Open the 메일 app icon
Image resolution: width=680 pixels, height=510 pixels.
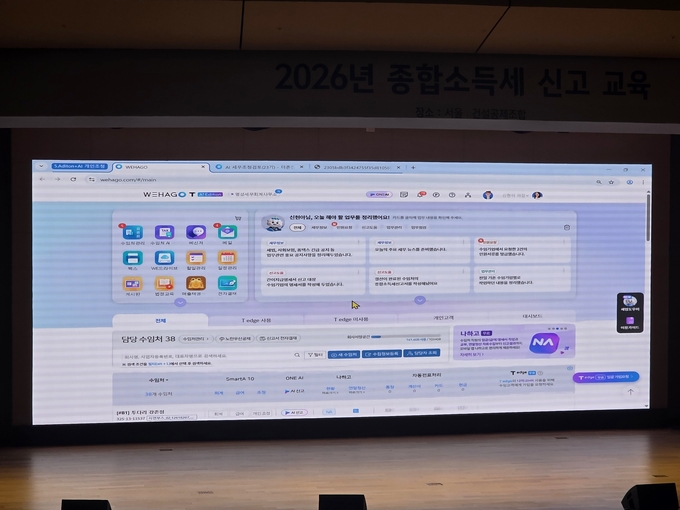(x=228, y=233)
